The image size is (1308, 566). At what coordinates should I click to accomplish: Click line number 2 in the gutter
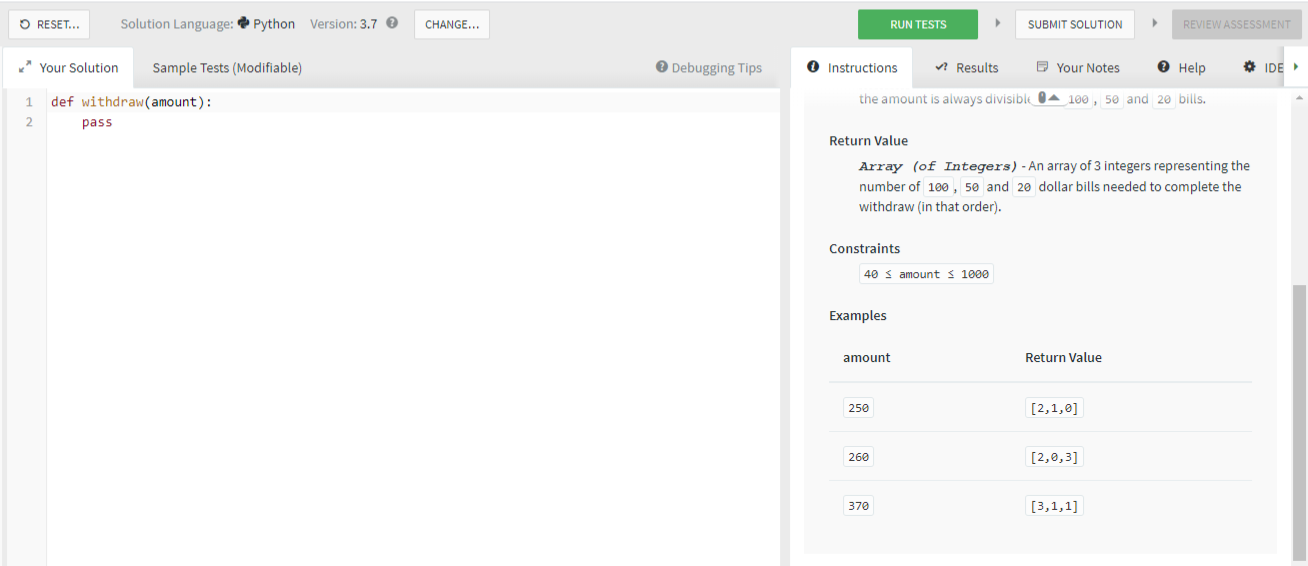29,122
